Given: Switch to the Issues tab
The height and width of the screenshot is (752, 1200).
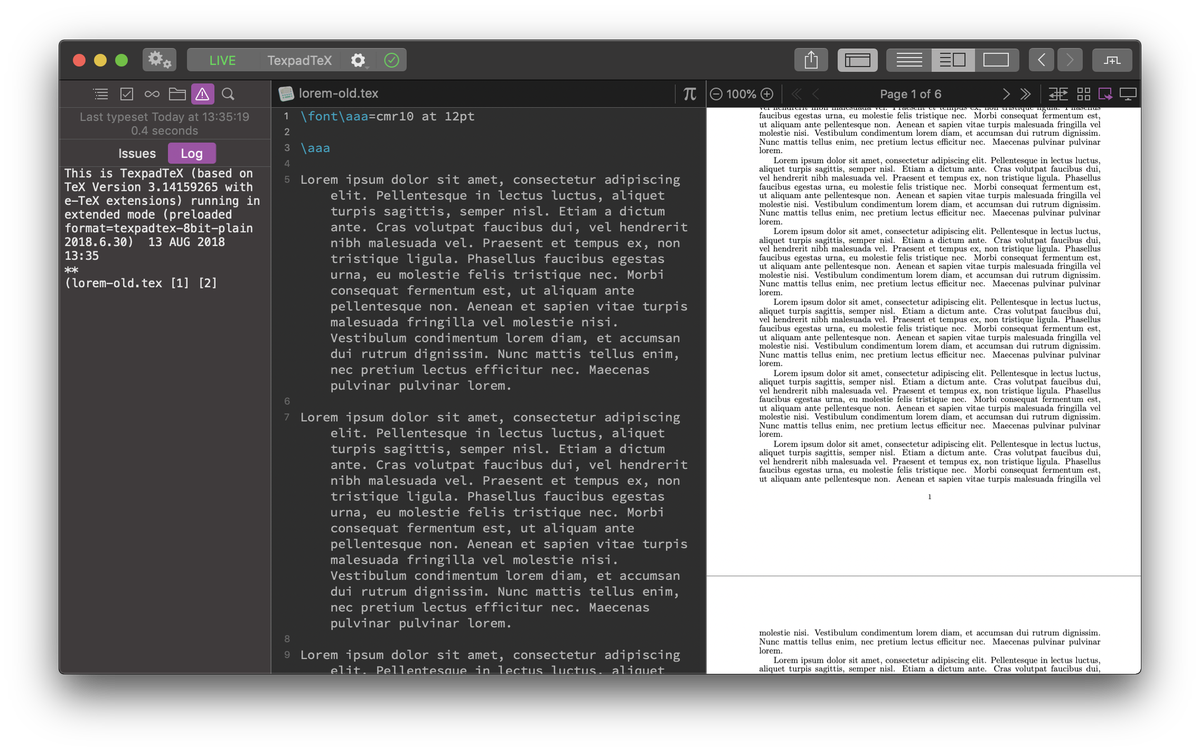Looking at the screenshot, I should pos(137,153).
